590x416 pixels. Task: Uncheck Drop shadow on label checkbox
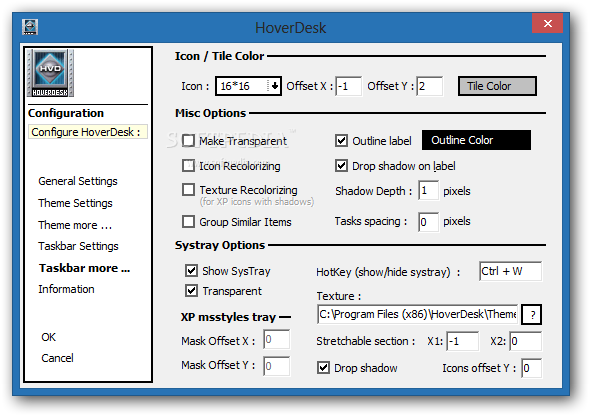(341, 165)
